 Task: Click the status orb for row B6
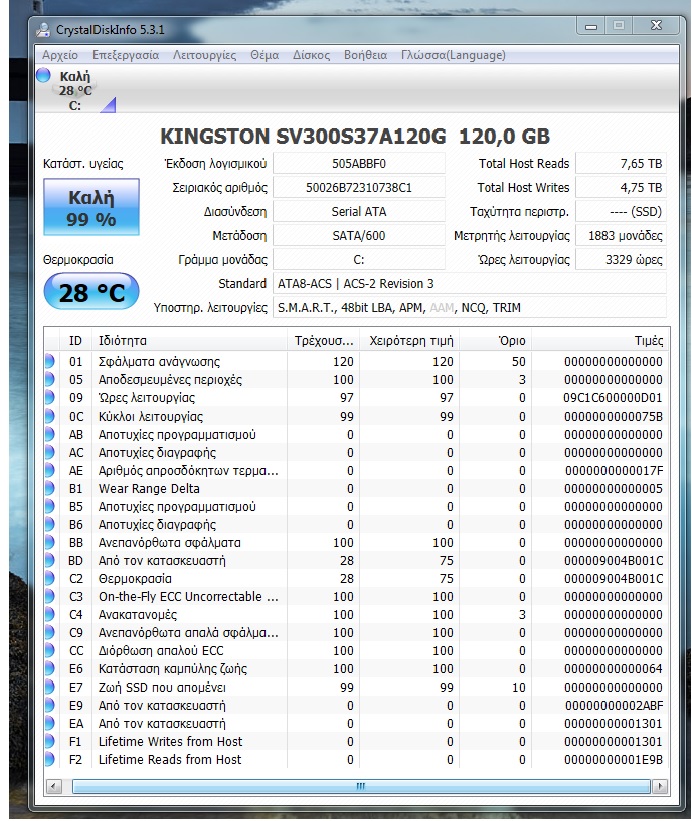click(50, 525)
